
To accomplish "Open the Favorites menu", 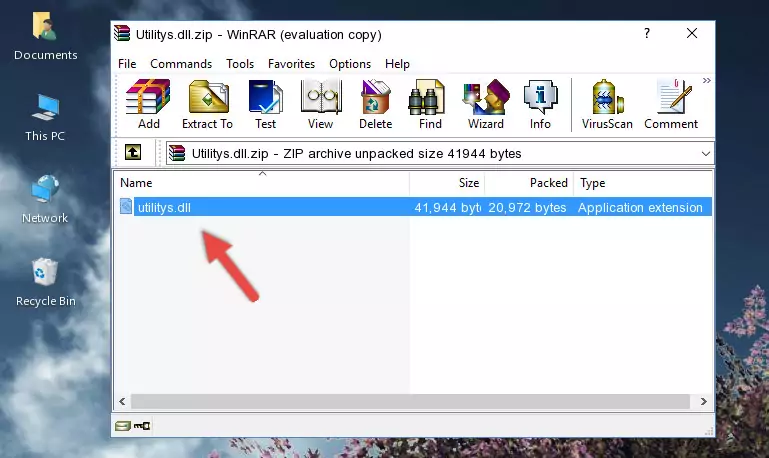I will click(291, 64).
